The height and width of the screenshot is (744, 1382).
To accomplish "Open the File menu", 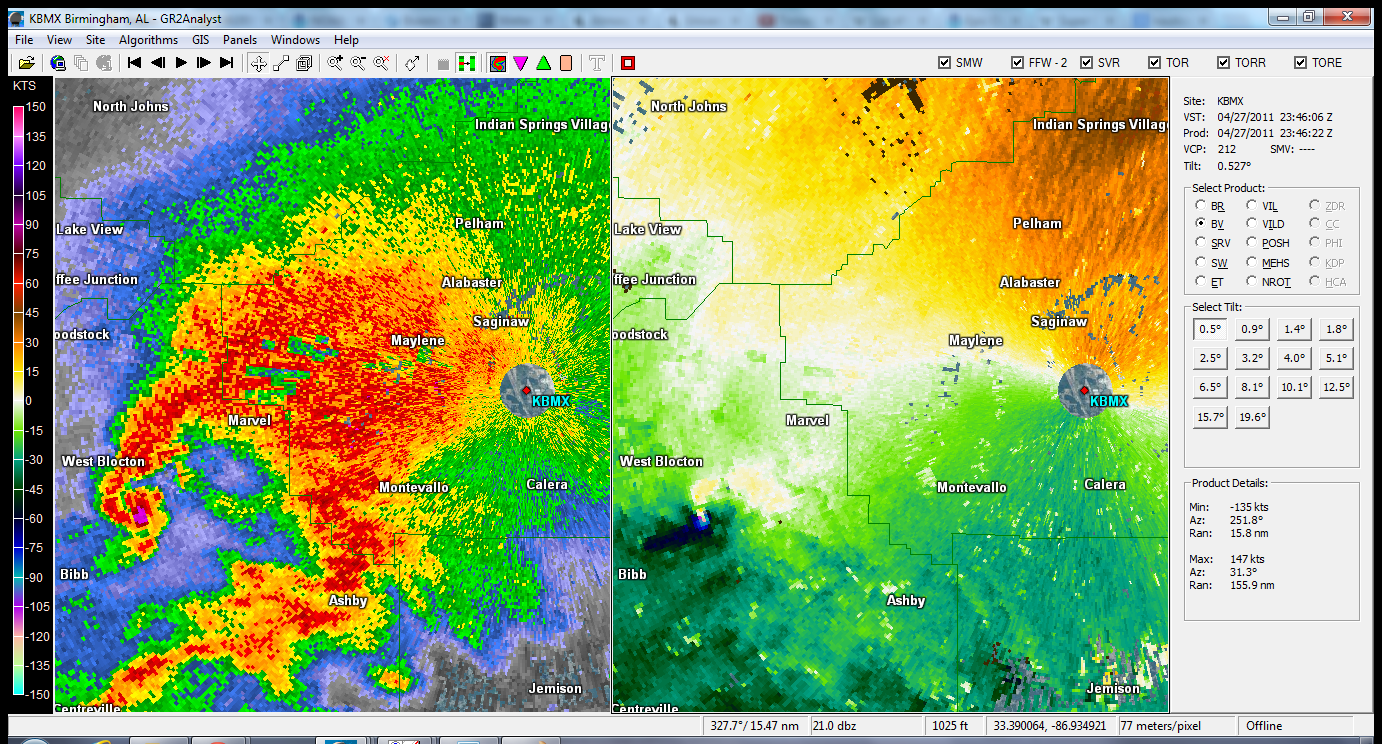I will click(x=24, y=40).
